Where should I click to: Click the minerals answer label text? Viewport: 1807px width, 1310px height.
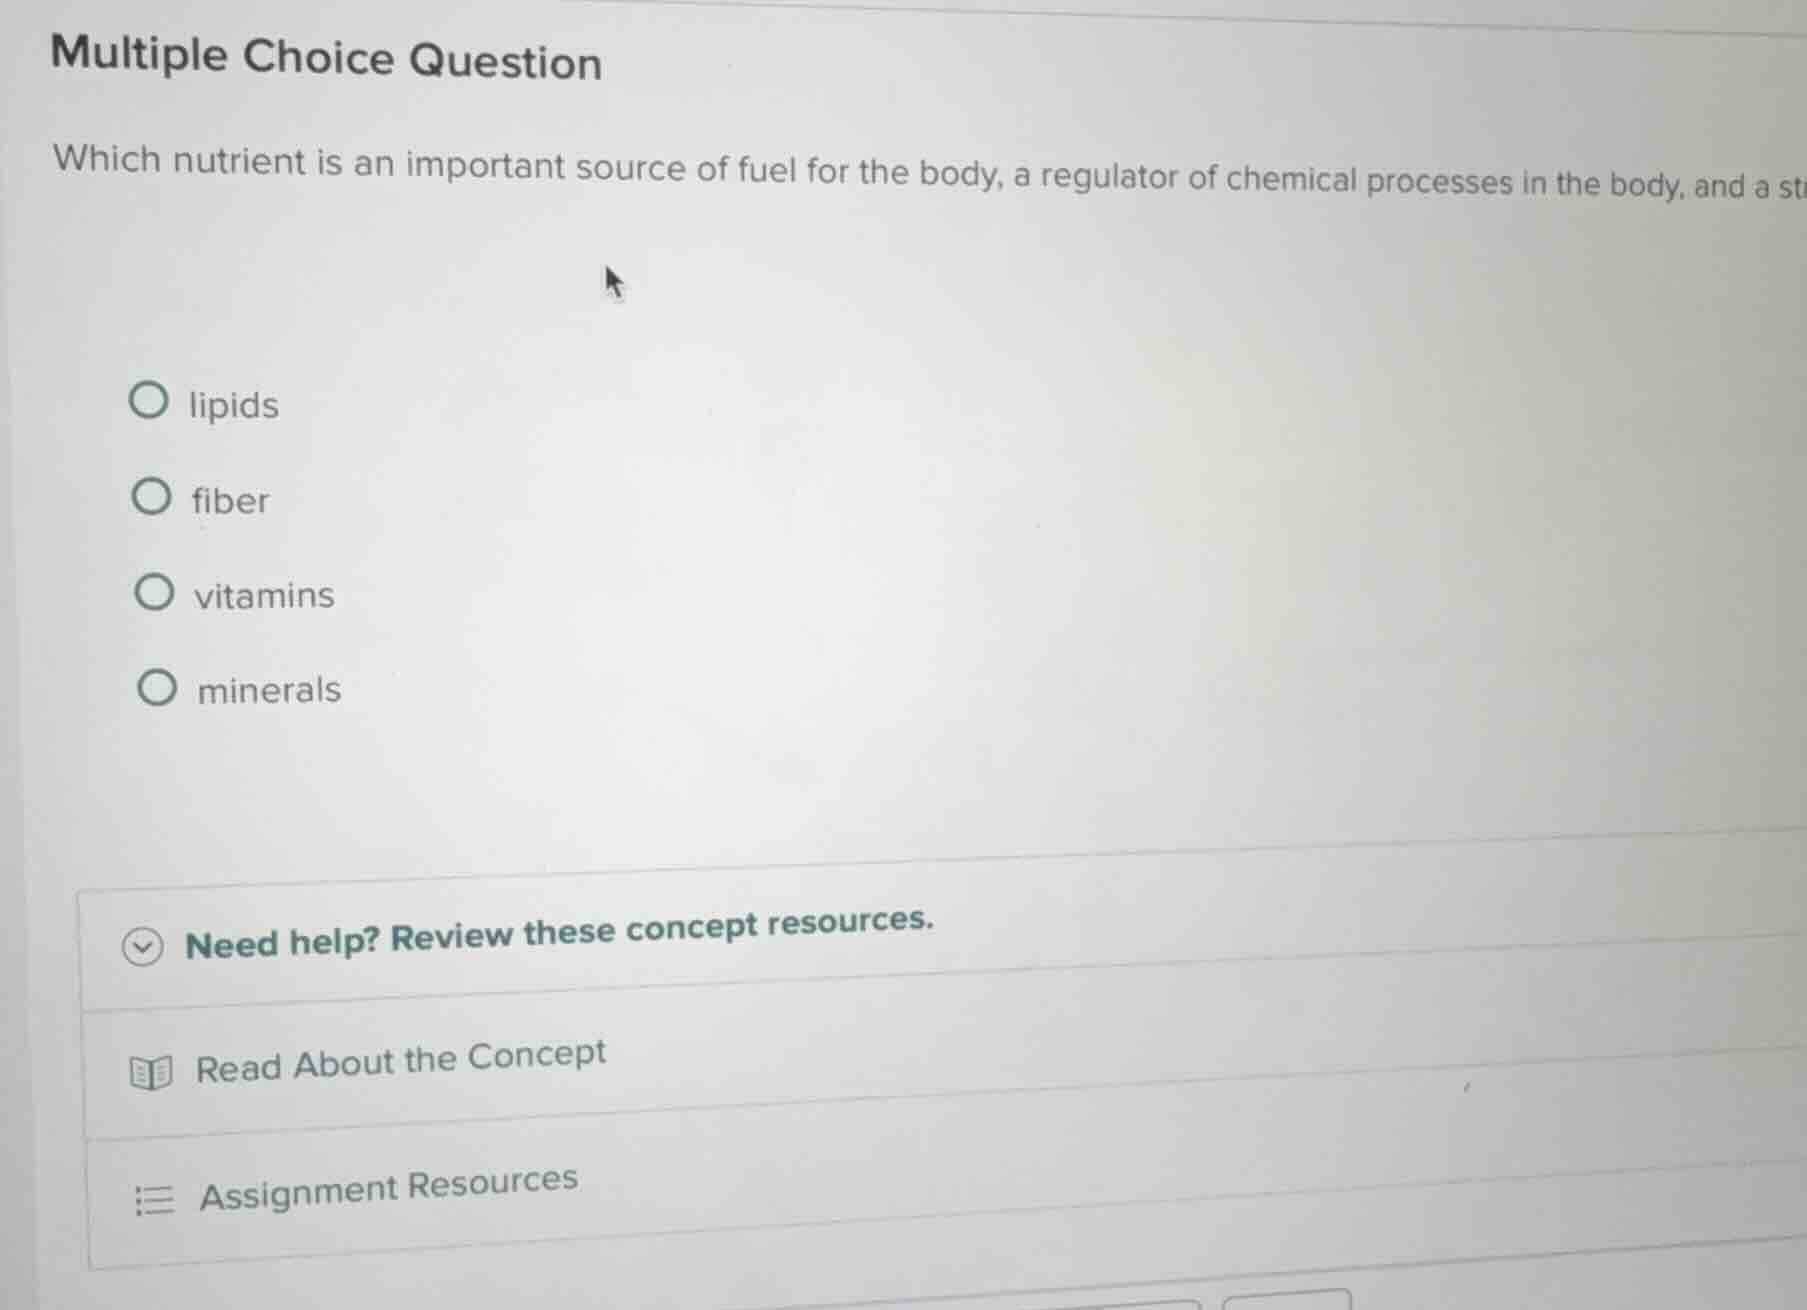[x=268, y=690]
